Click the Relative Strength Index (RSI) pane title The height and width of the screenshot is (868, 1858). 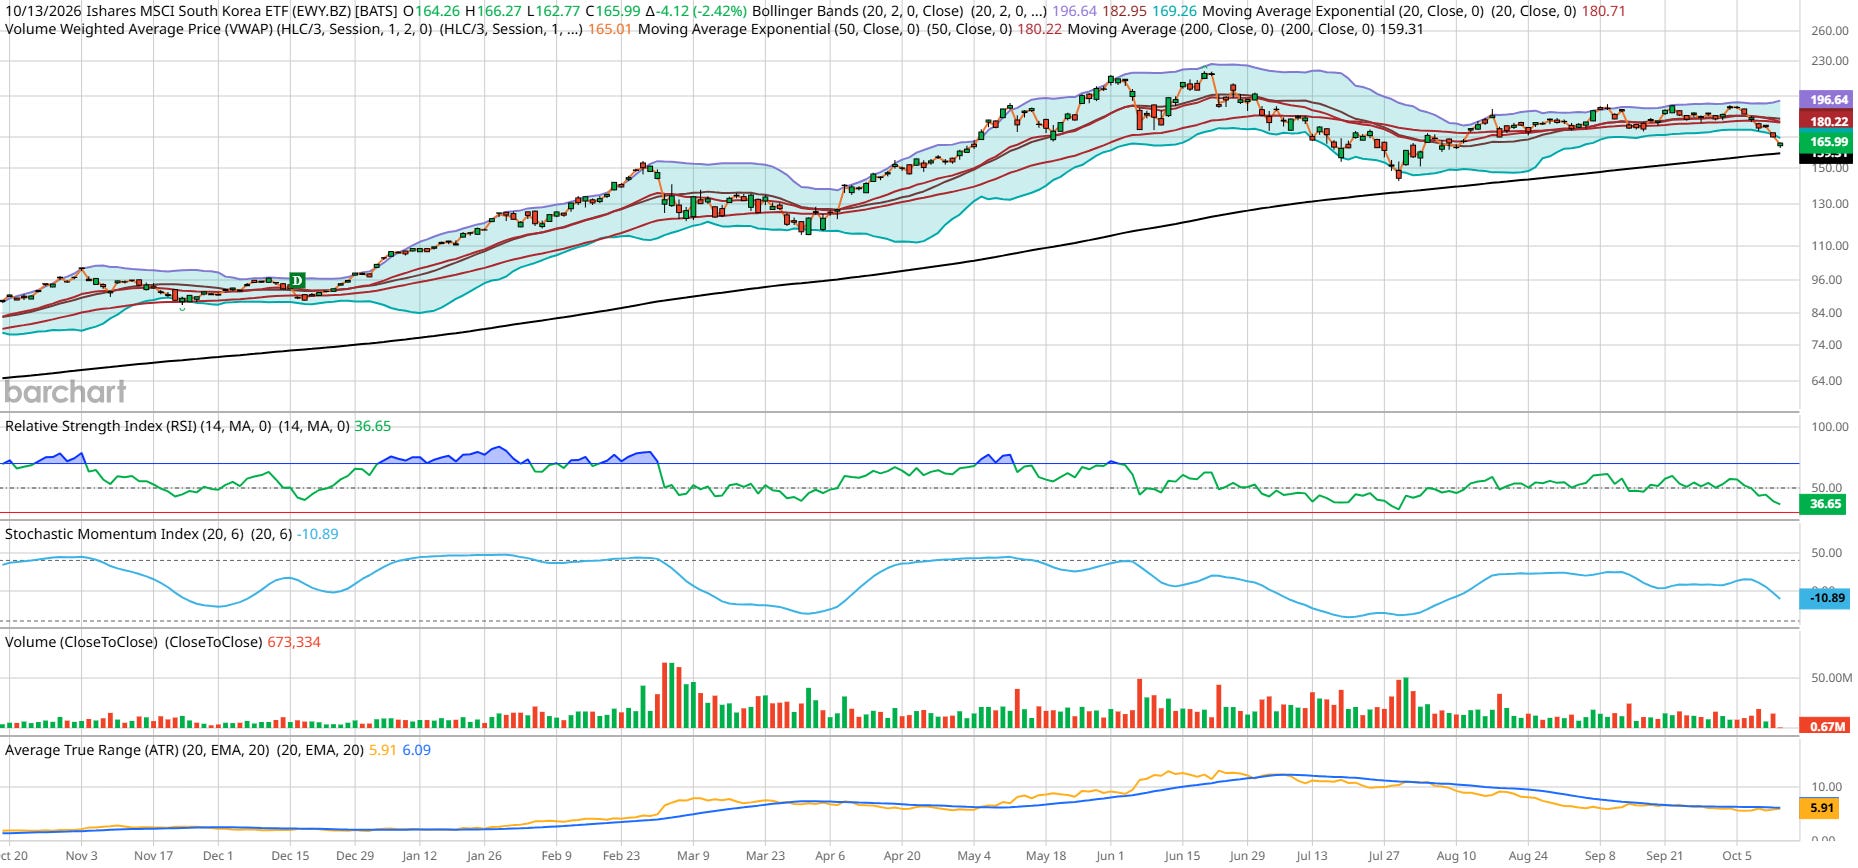click(138, 426)
